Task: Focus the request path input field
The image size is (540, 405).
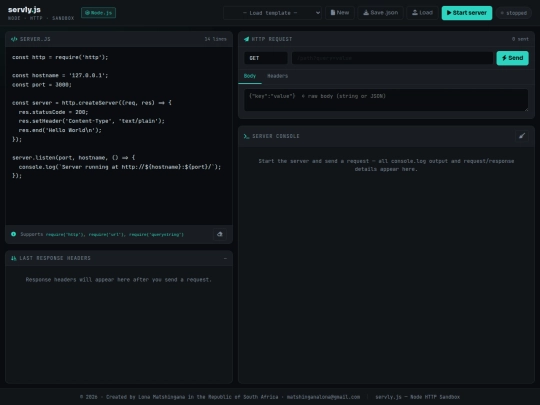Action: pyautogui.click(x=392, y=58)
